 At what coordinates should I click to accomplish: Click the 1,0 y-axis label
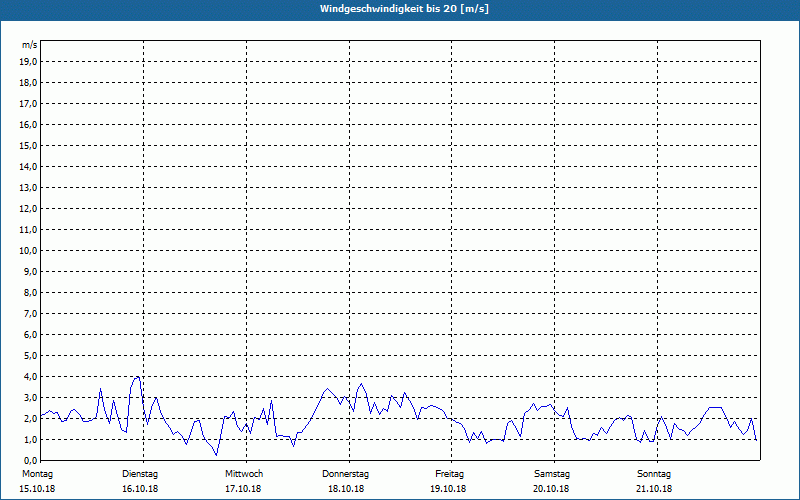30,440
